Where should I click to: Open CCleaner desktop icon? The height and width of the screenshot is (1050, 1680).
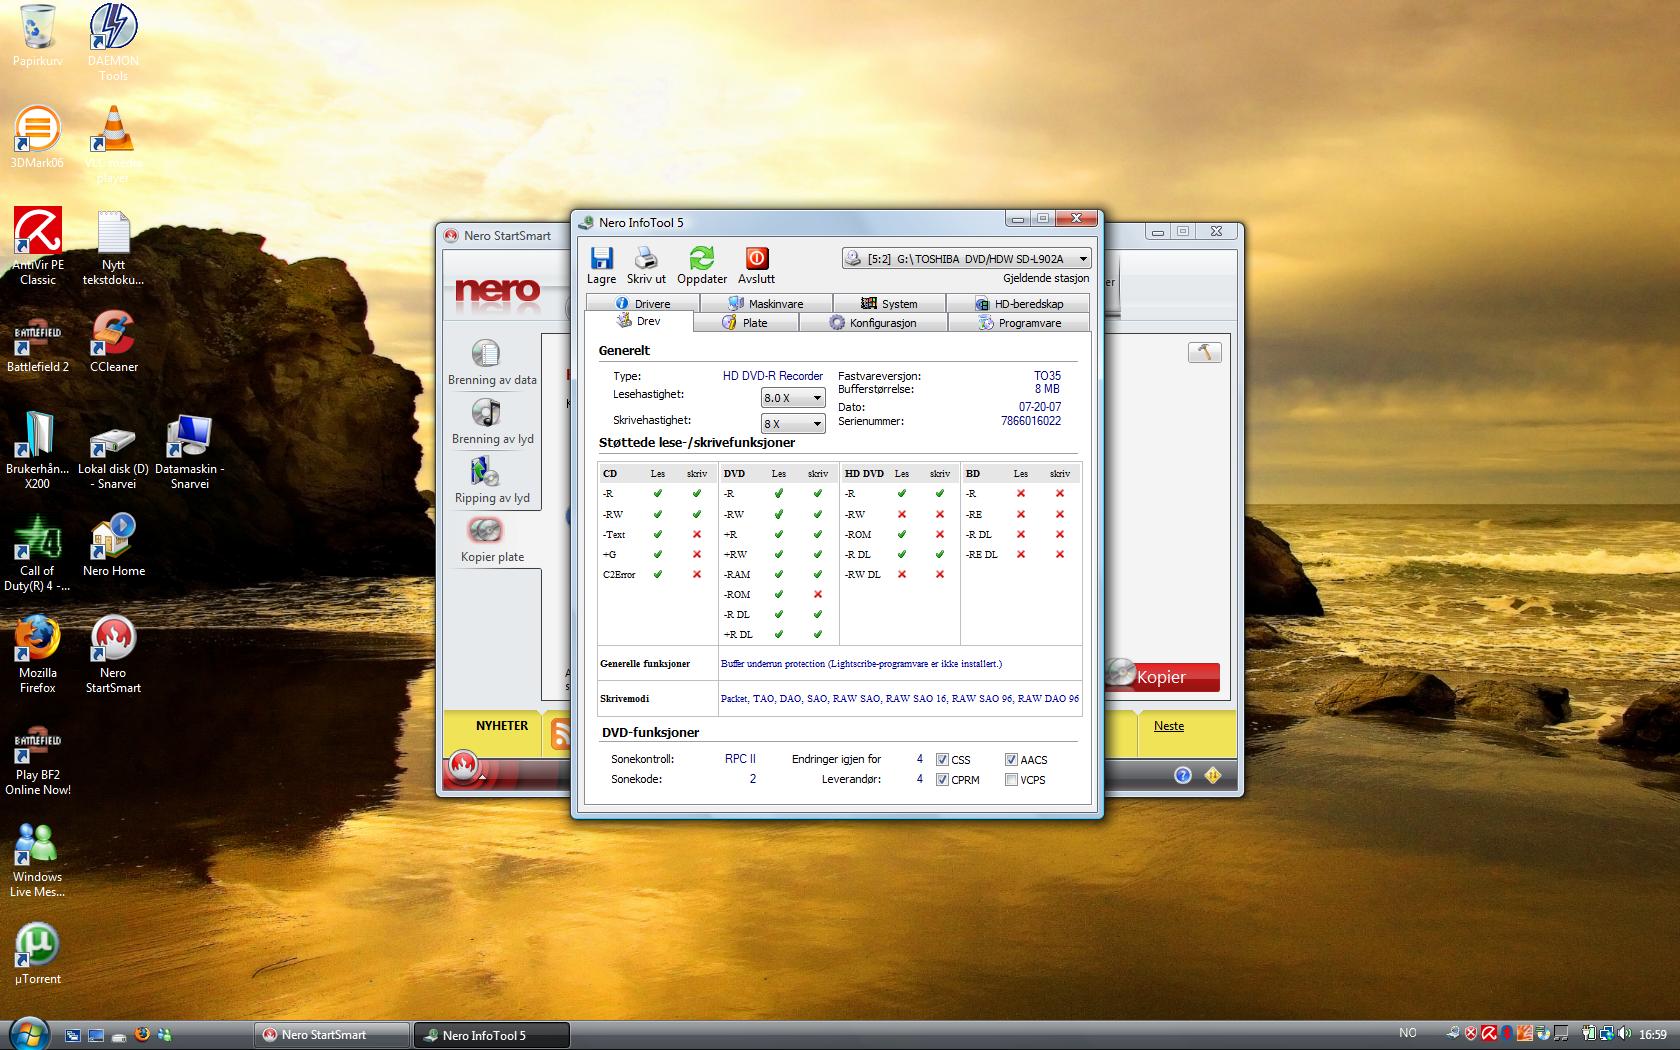point(113,342)
